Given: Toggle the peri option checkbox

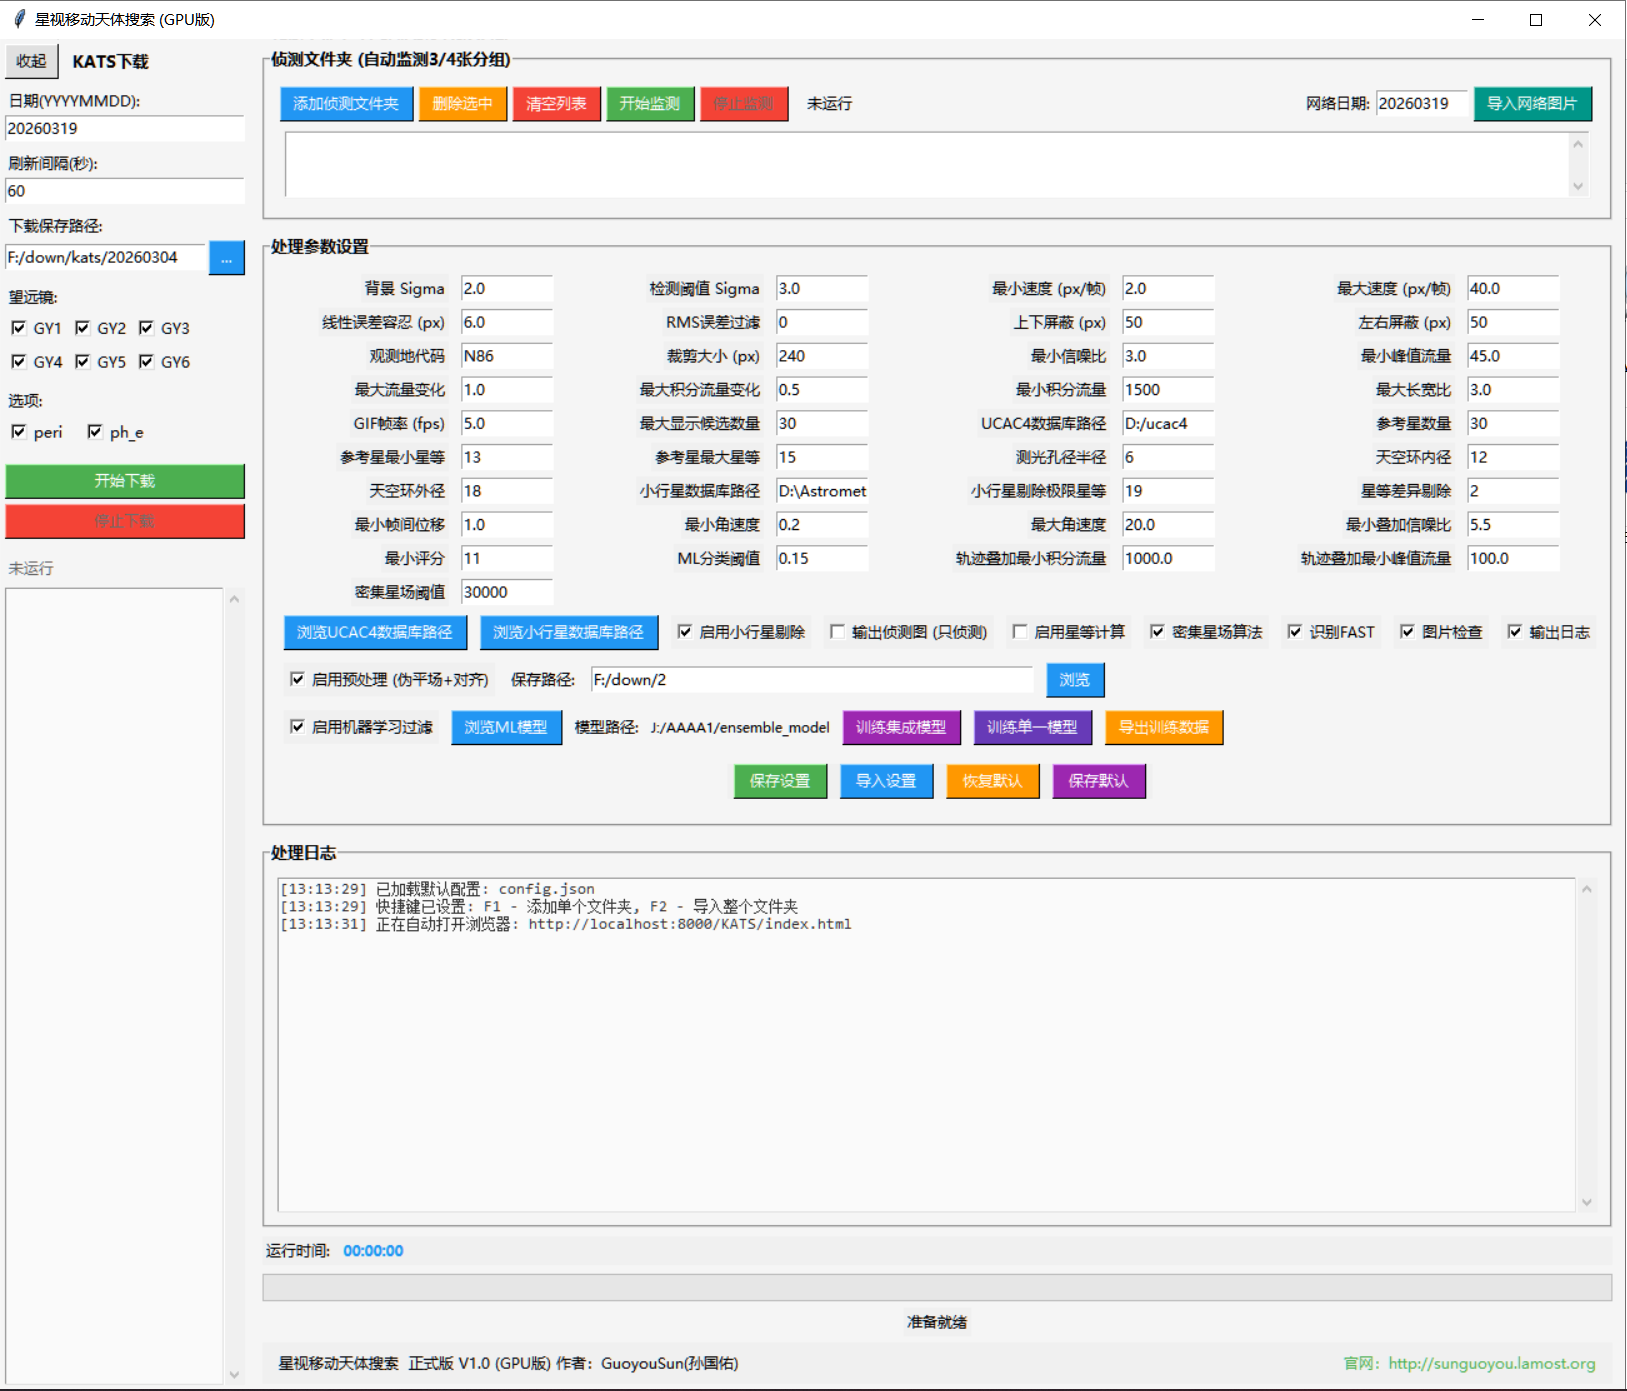Looking at the screenshot, I should click(19, 432).
